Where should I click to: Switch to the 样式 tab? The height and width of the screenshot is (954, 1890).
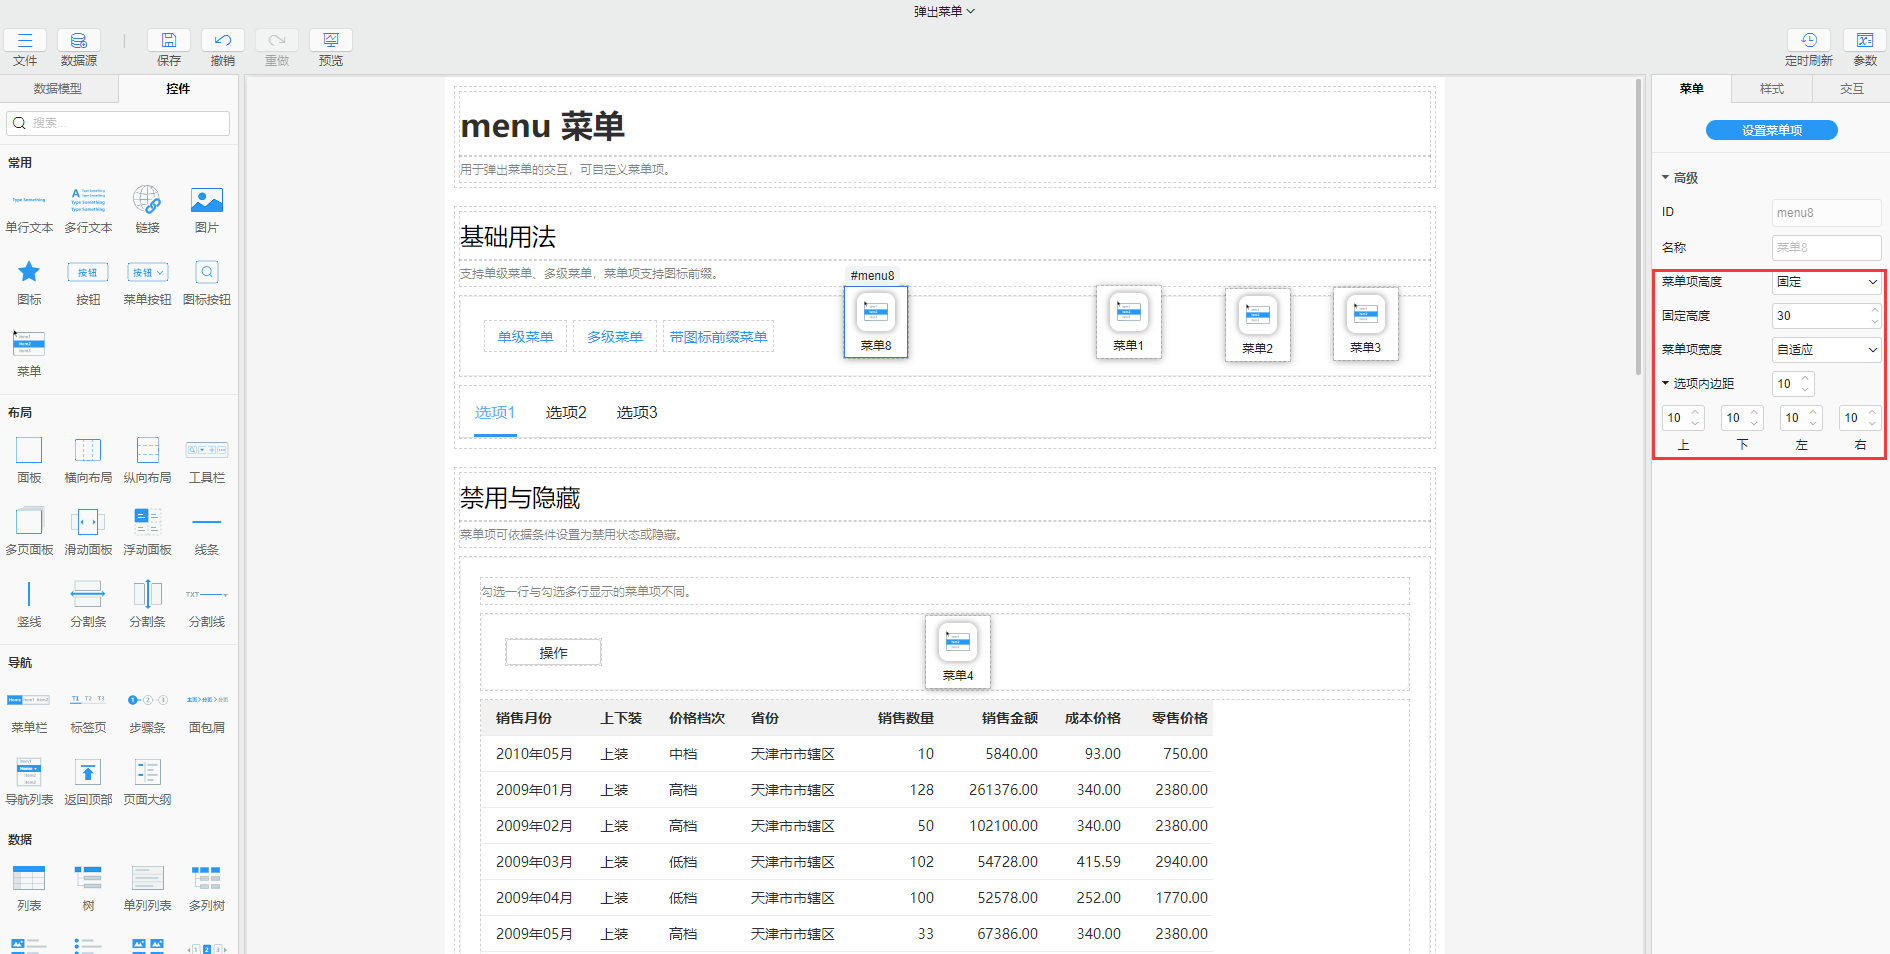pyautogui.click(x=1771, y=89)
